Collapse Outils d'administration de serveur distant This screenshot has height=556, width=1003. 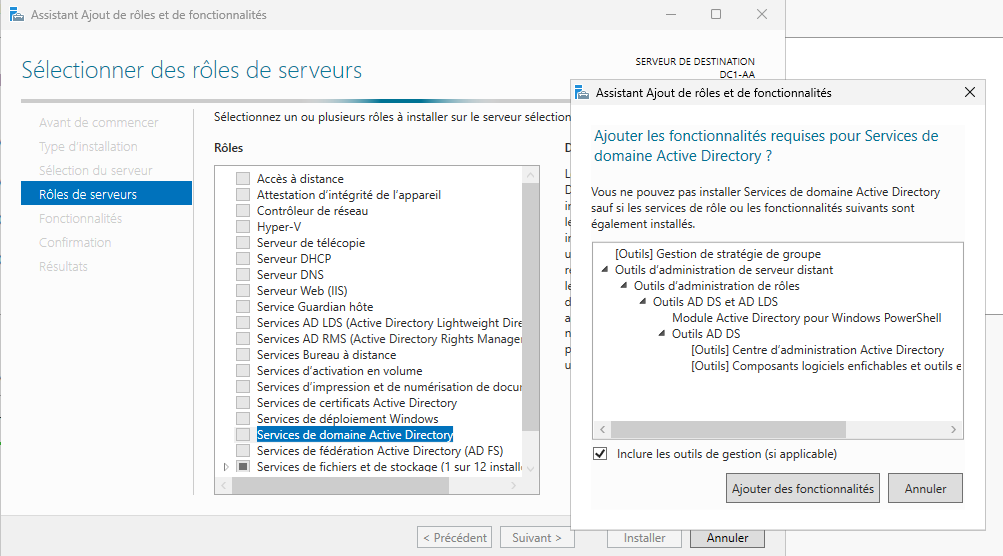[x=604, y=270]
